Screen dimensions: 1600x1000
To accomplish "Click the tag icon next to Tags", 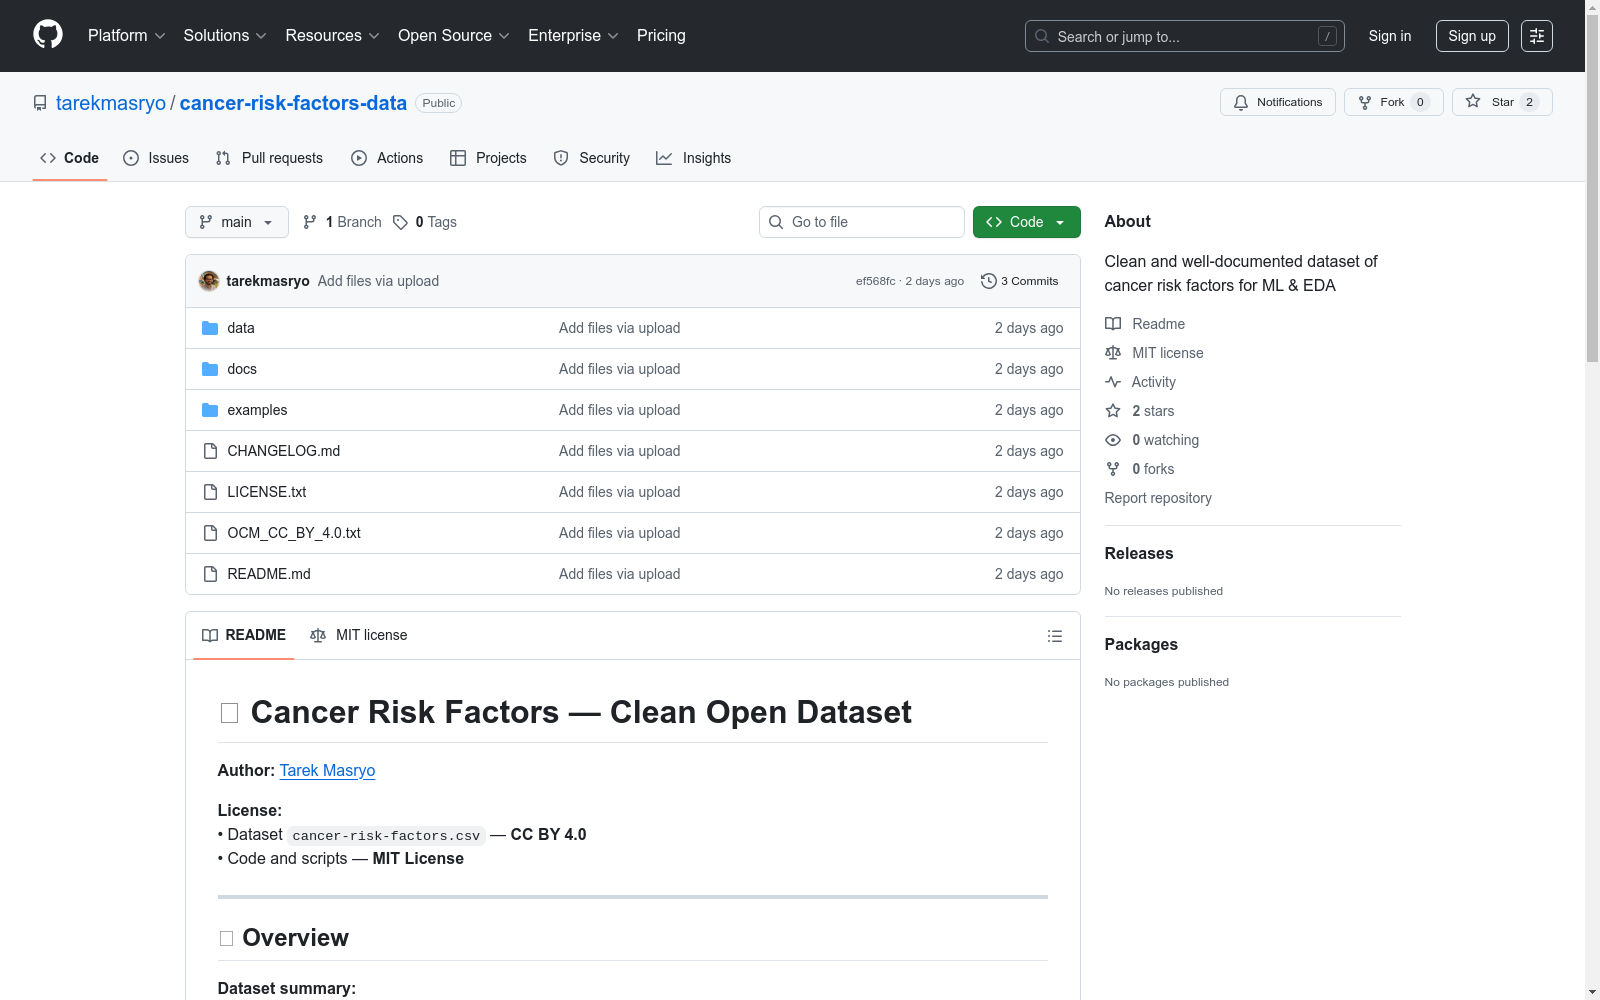I will tap(400, 222).
